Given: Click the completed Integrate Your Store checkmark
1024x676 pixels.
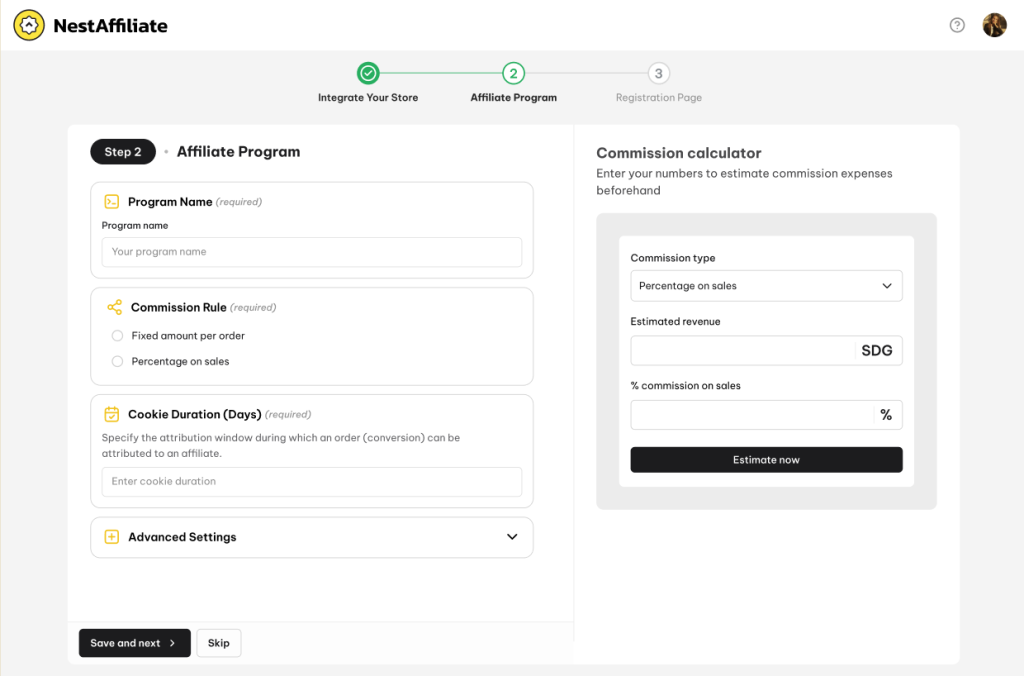Looking at the screenshot, I should coord(368,73).
